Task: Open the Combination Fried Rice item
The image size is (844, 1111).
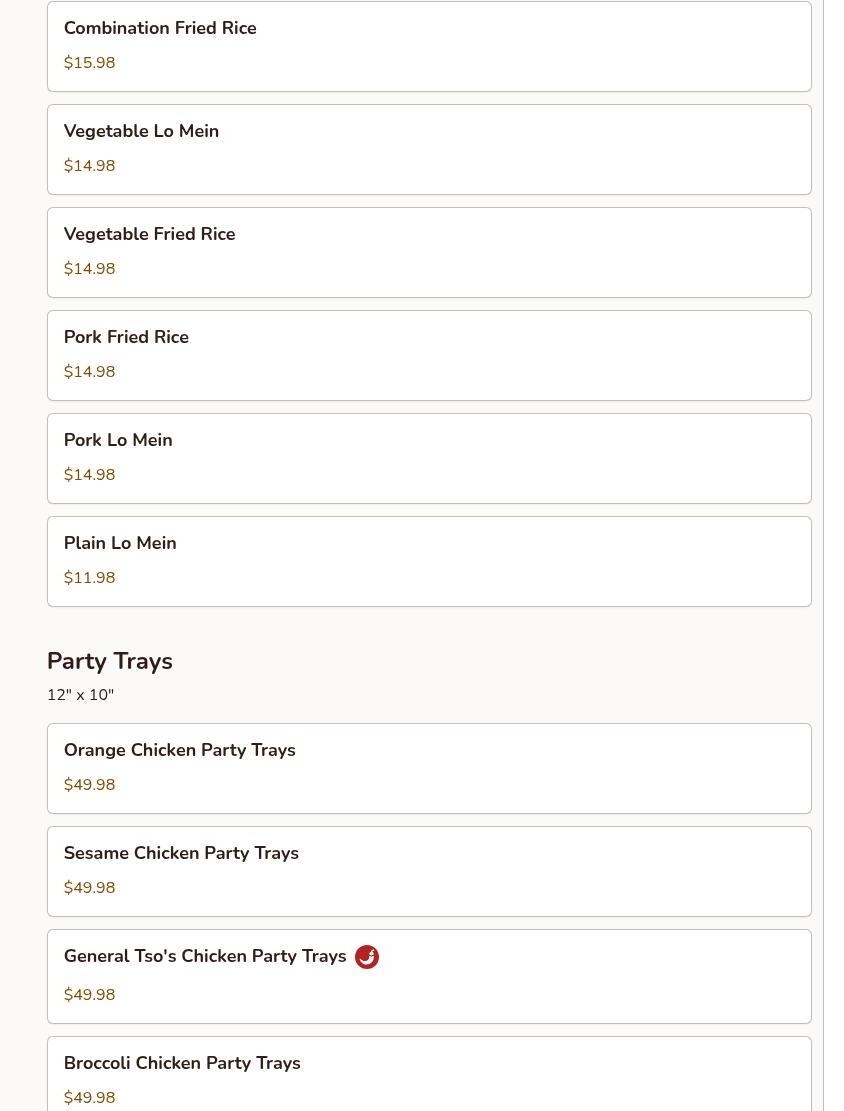Action: tap(429, 46)
